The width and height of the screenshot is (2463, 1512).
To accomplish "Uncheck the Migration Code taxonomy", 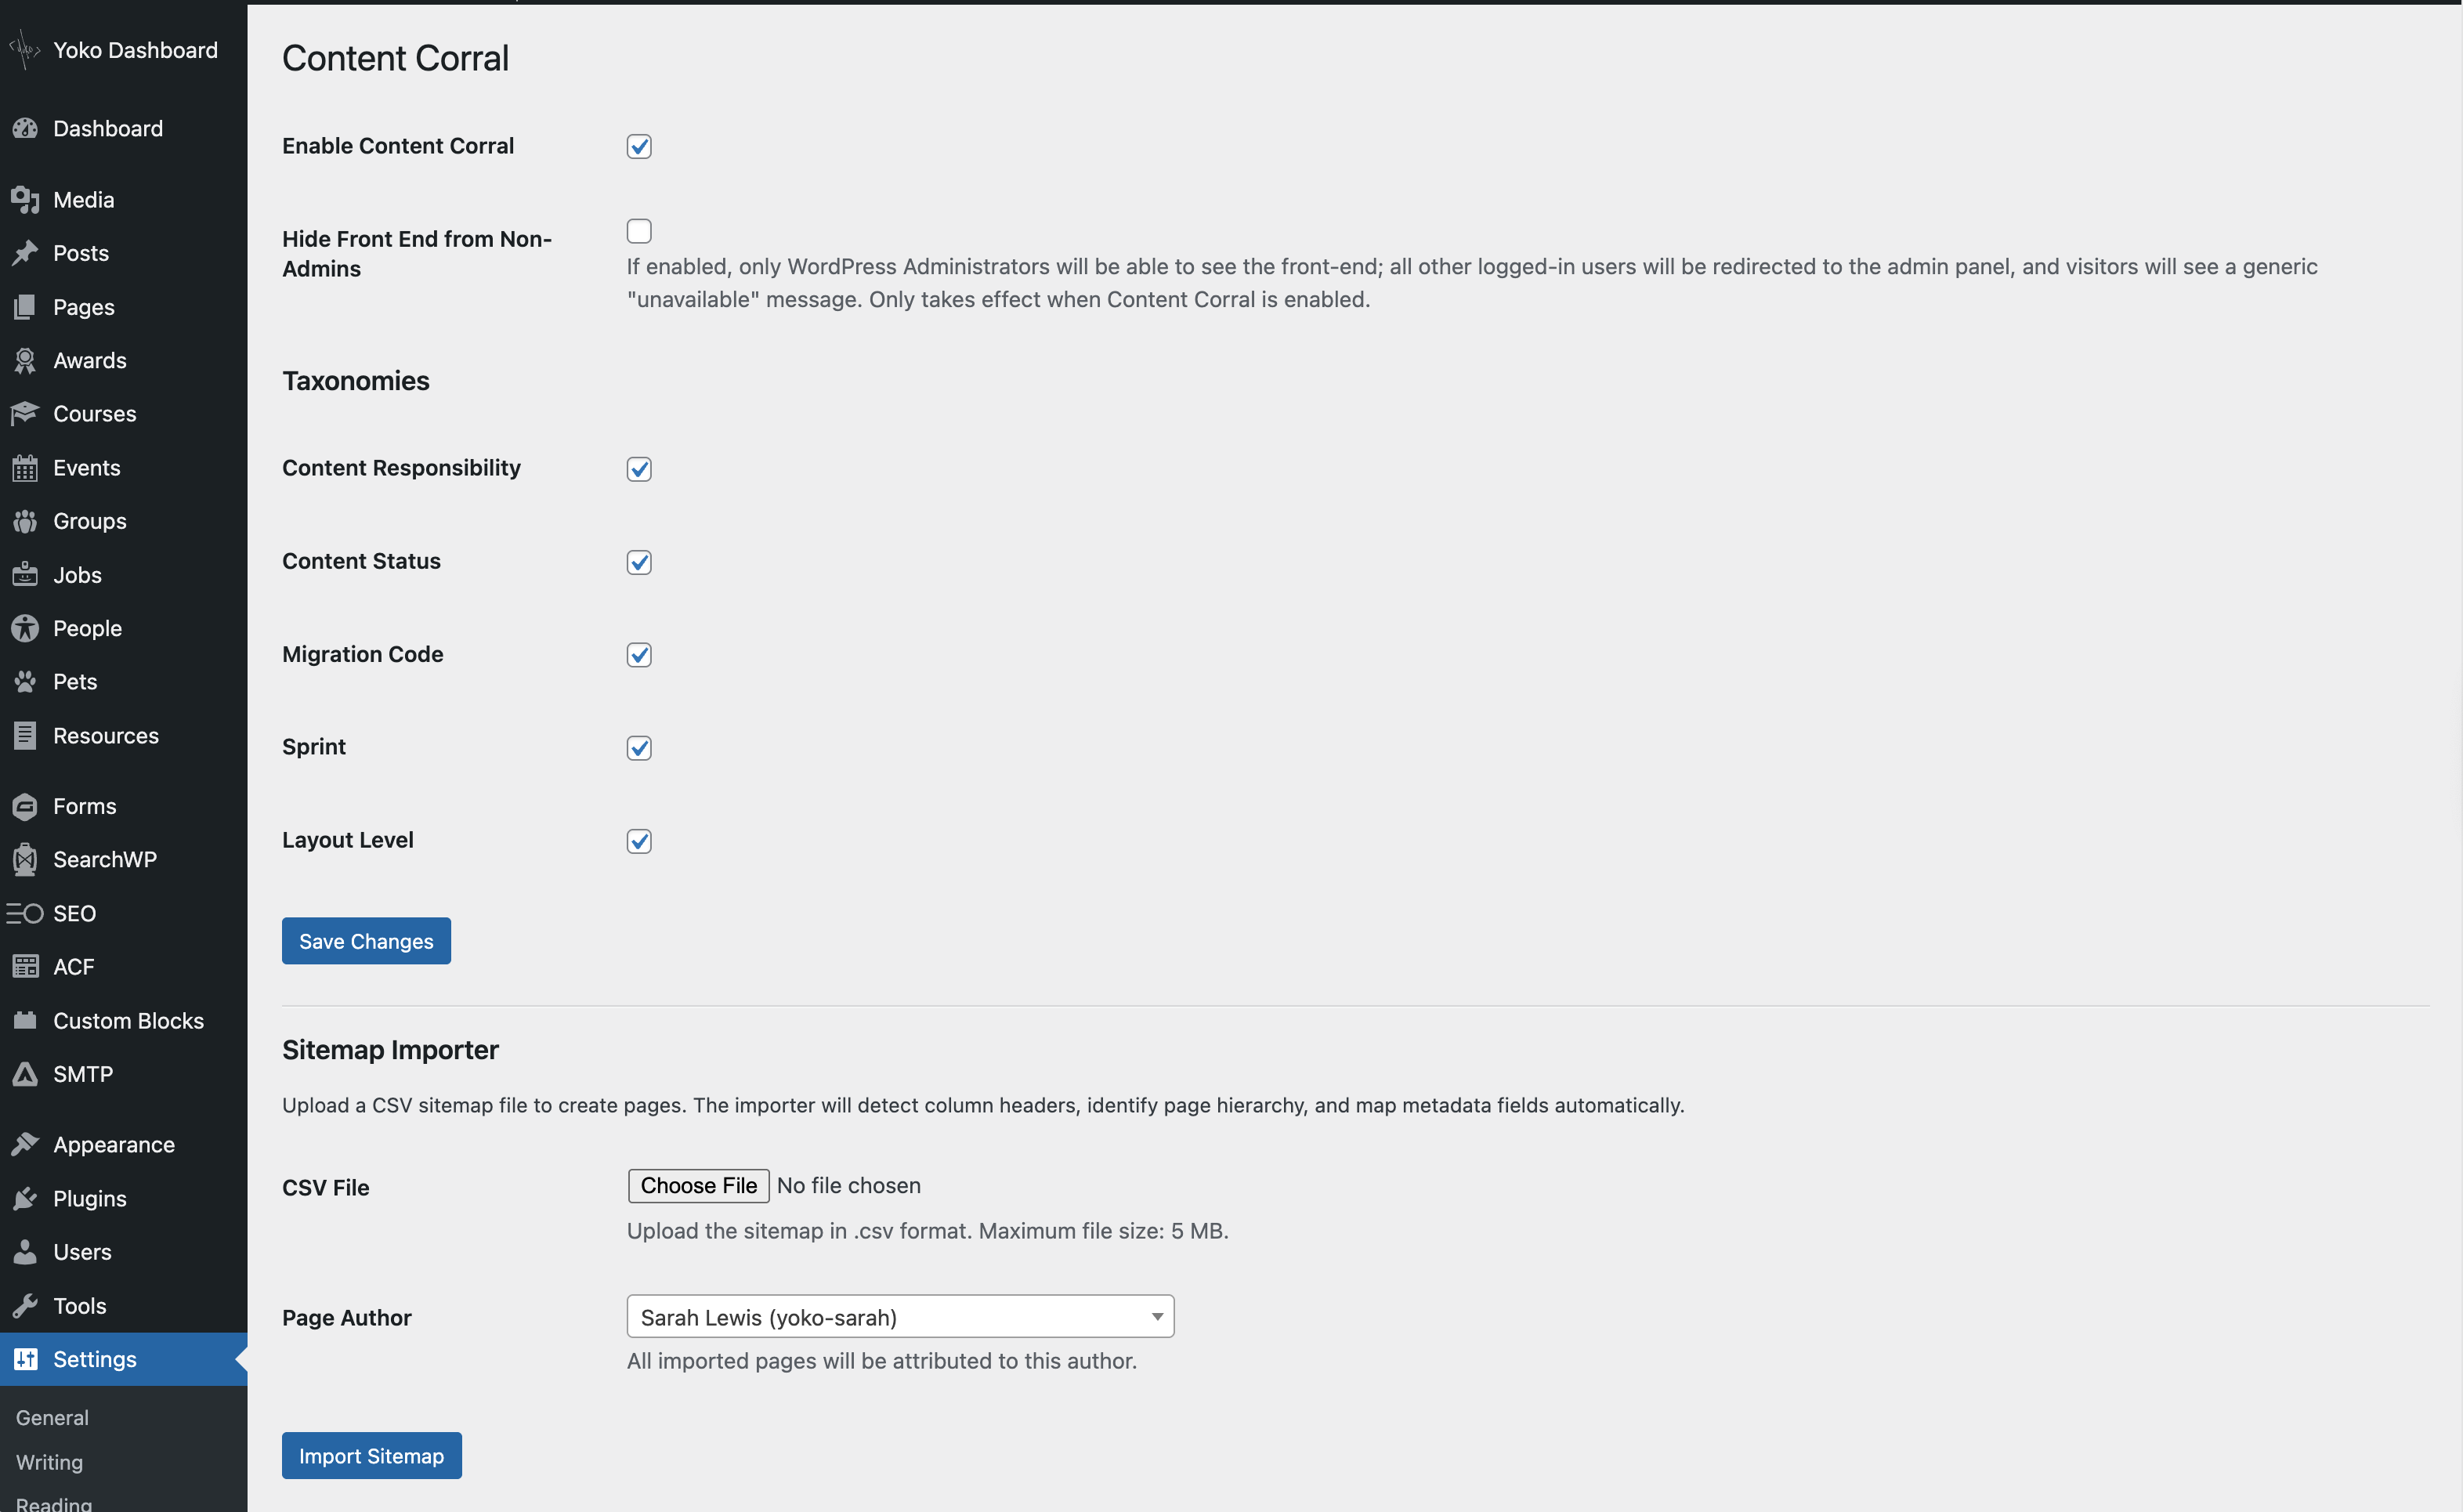I will (x=638, y=655).
